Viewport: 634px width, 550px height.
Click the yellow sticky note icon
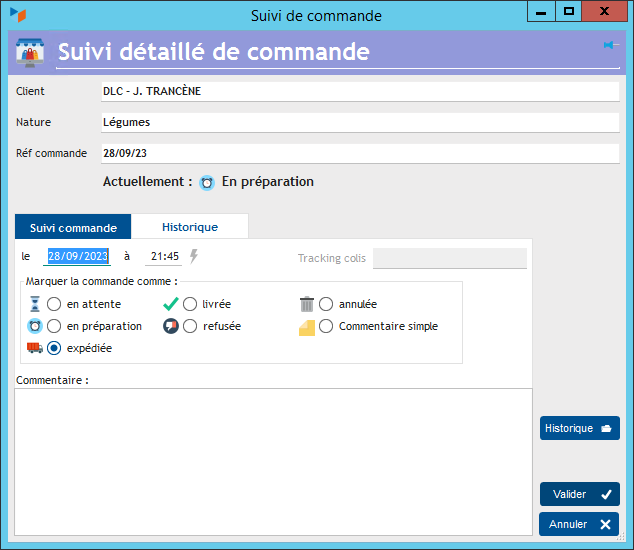(x=307, y=326)
